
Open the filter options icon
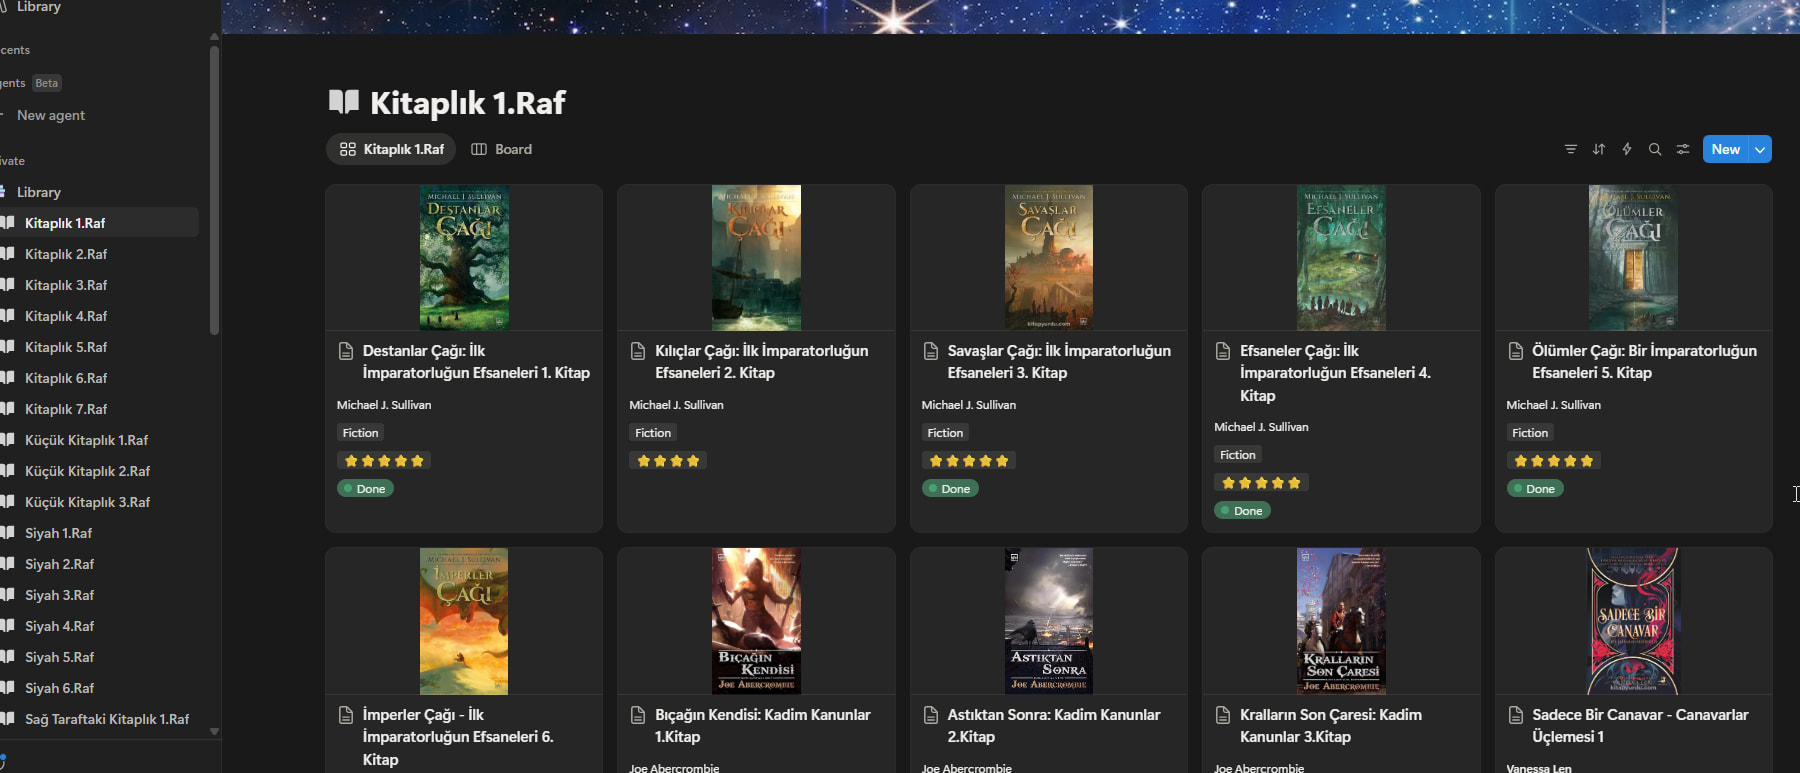1571,149
